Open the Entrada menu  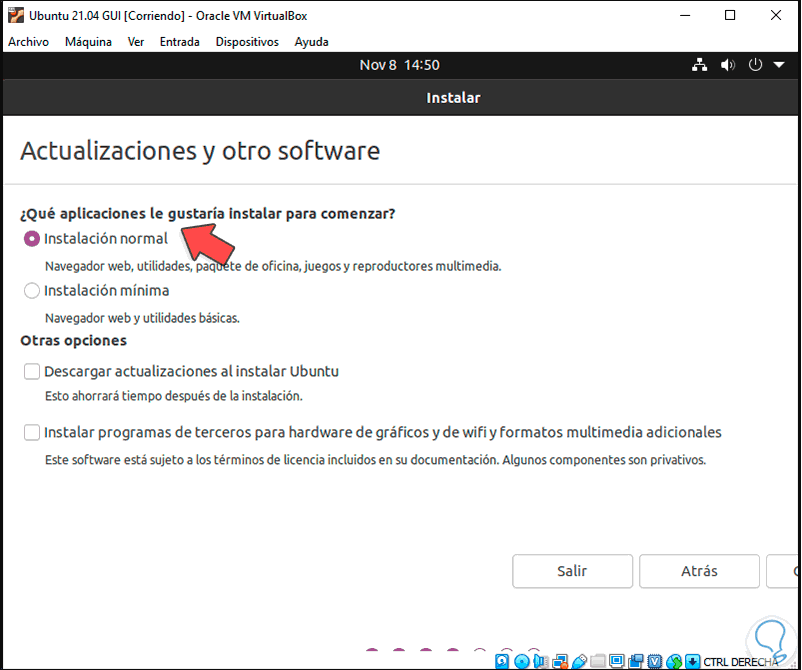tap(180, 42)
